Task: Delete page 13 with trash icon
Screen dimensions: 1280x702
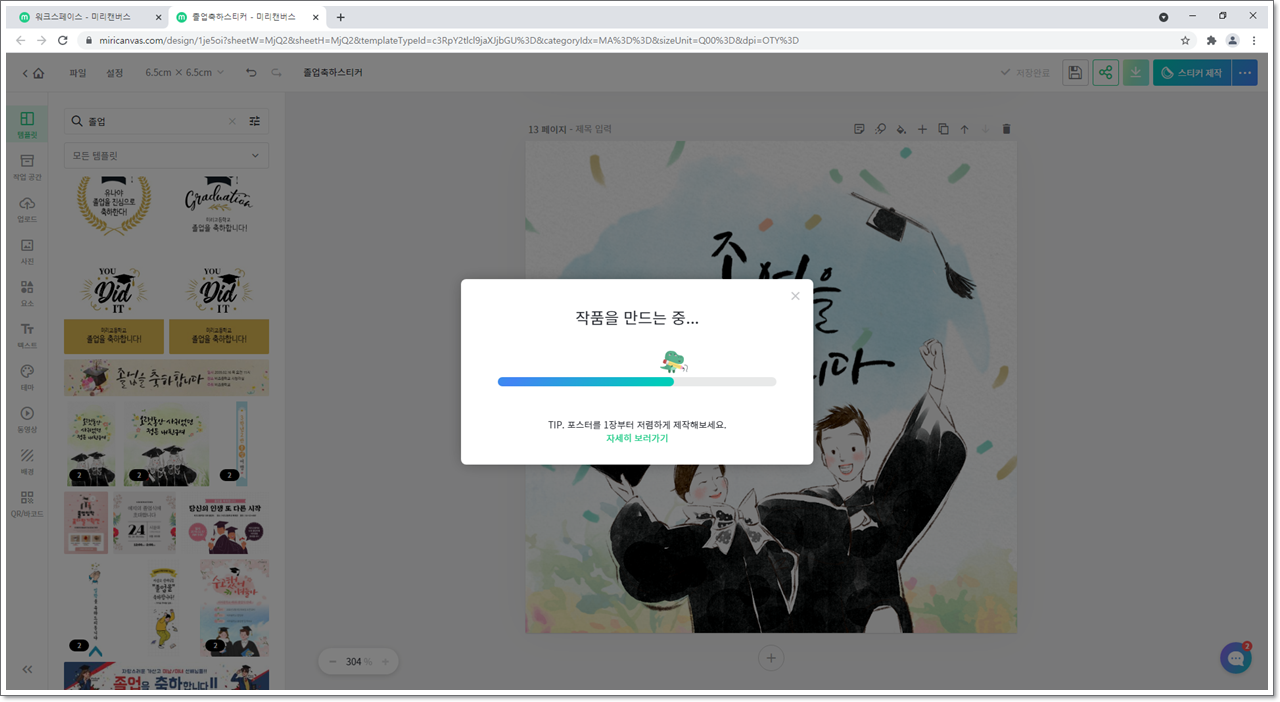Action: 1006,129
